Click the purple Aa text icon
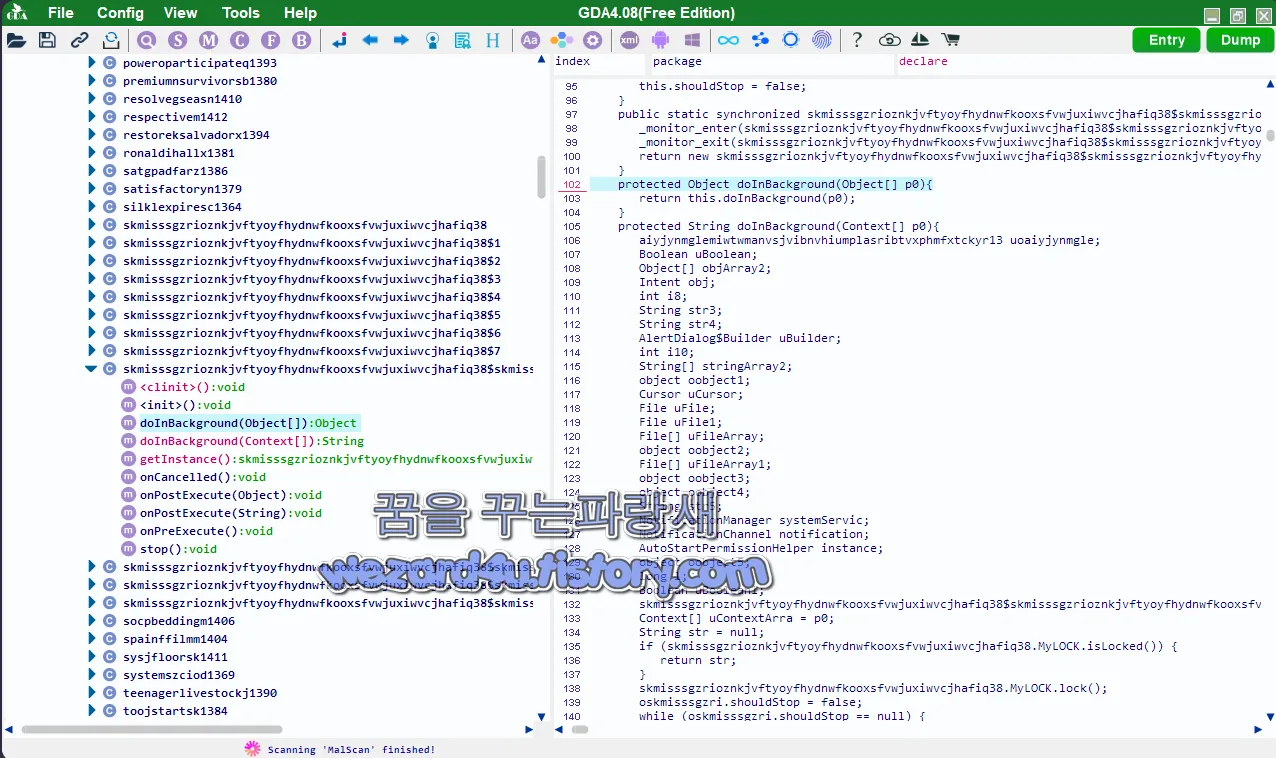The height and width of the screenshot is (758, 1276). click(531, 40)
